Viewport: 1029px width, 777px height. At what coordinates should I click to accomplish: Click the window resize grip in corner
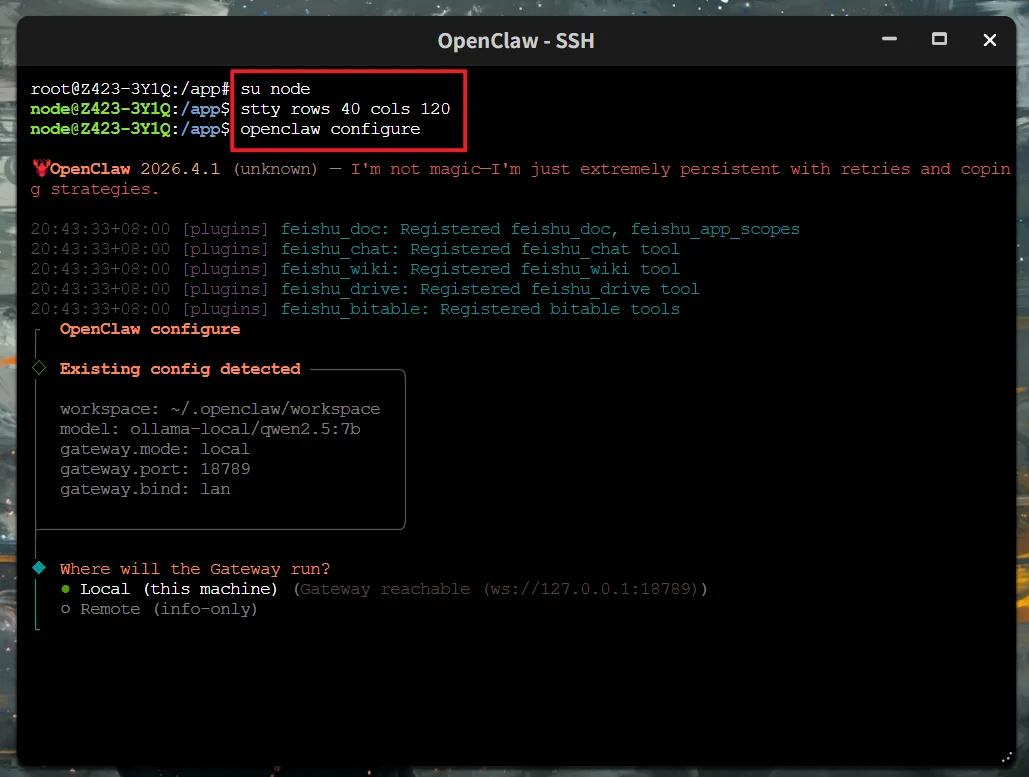(x=1007, y=757)
